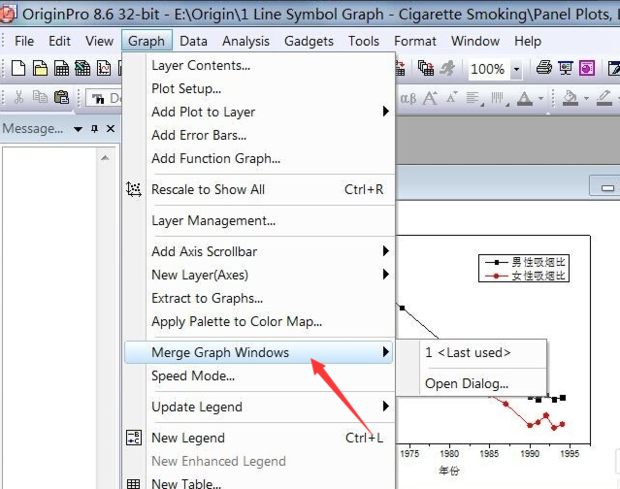620x489 pixels.
Task: Click the New Project icon in toolbar
Action: coord(17,69)
